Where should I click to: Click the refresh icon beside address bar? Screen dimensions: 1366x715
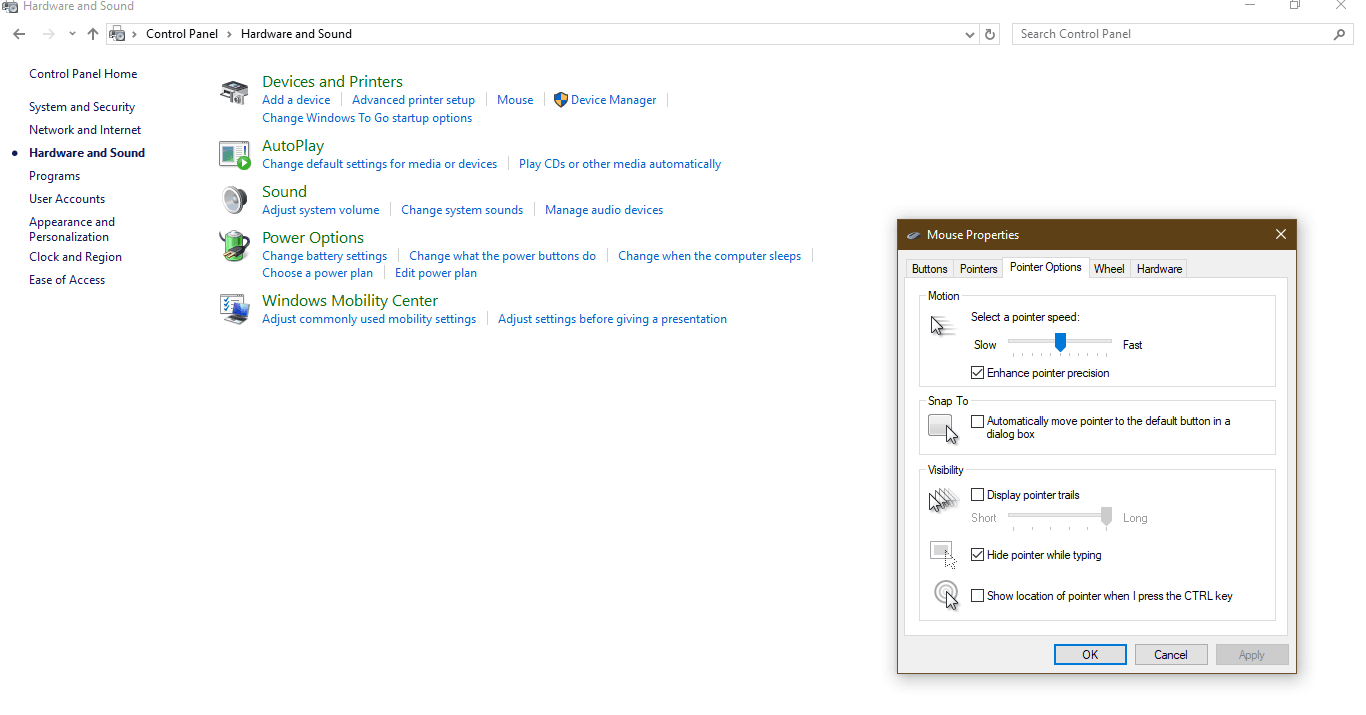pyautogui.click(x=990, y=34)
